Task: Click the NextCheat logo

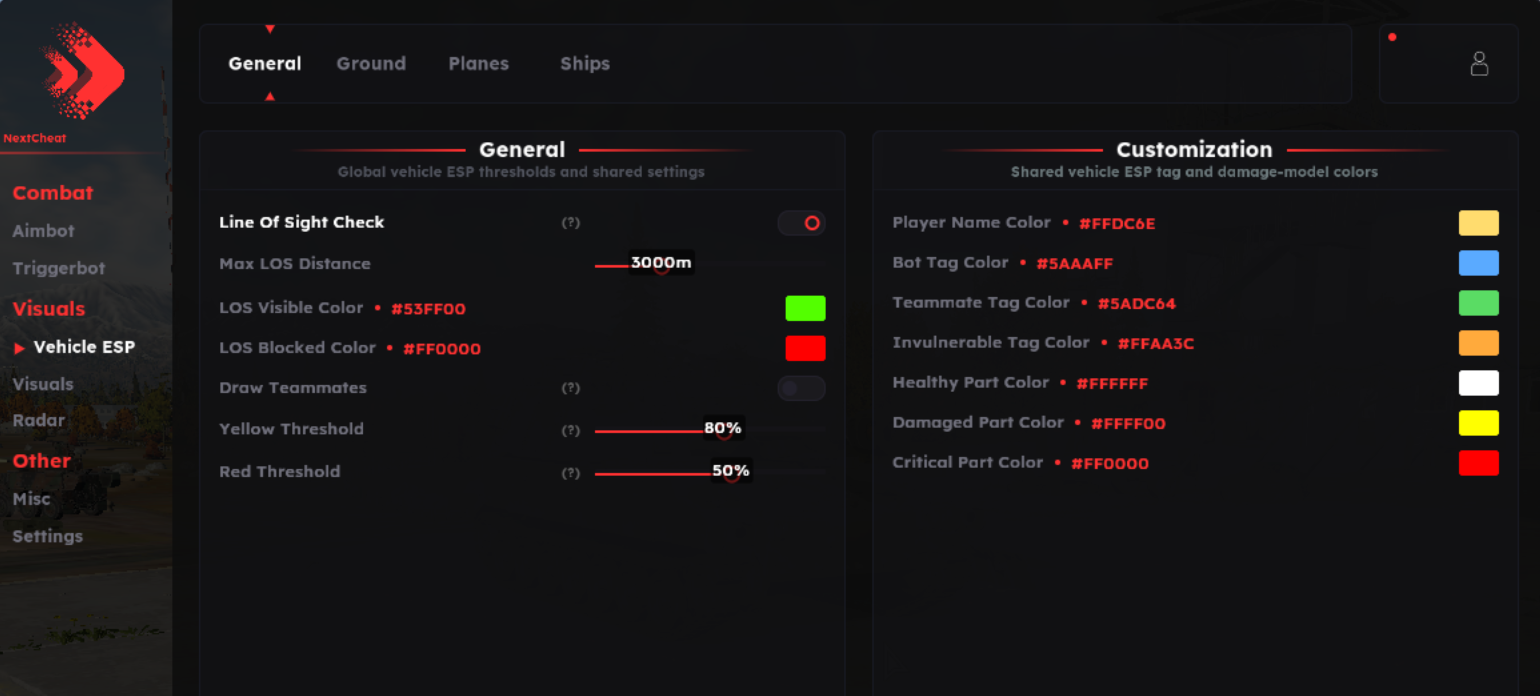Action: click(84, 71)
